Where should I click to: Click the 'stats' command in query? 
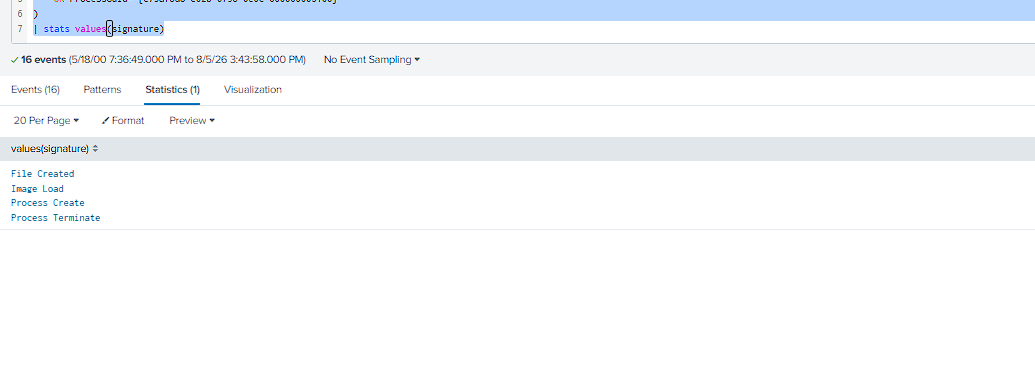tap(56, 29)
